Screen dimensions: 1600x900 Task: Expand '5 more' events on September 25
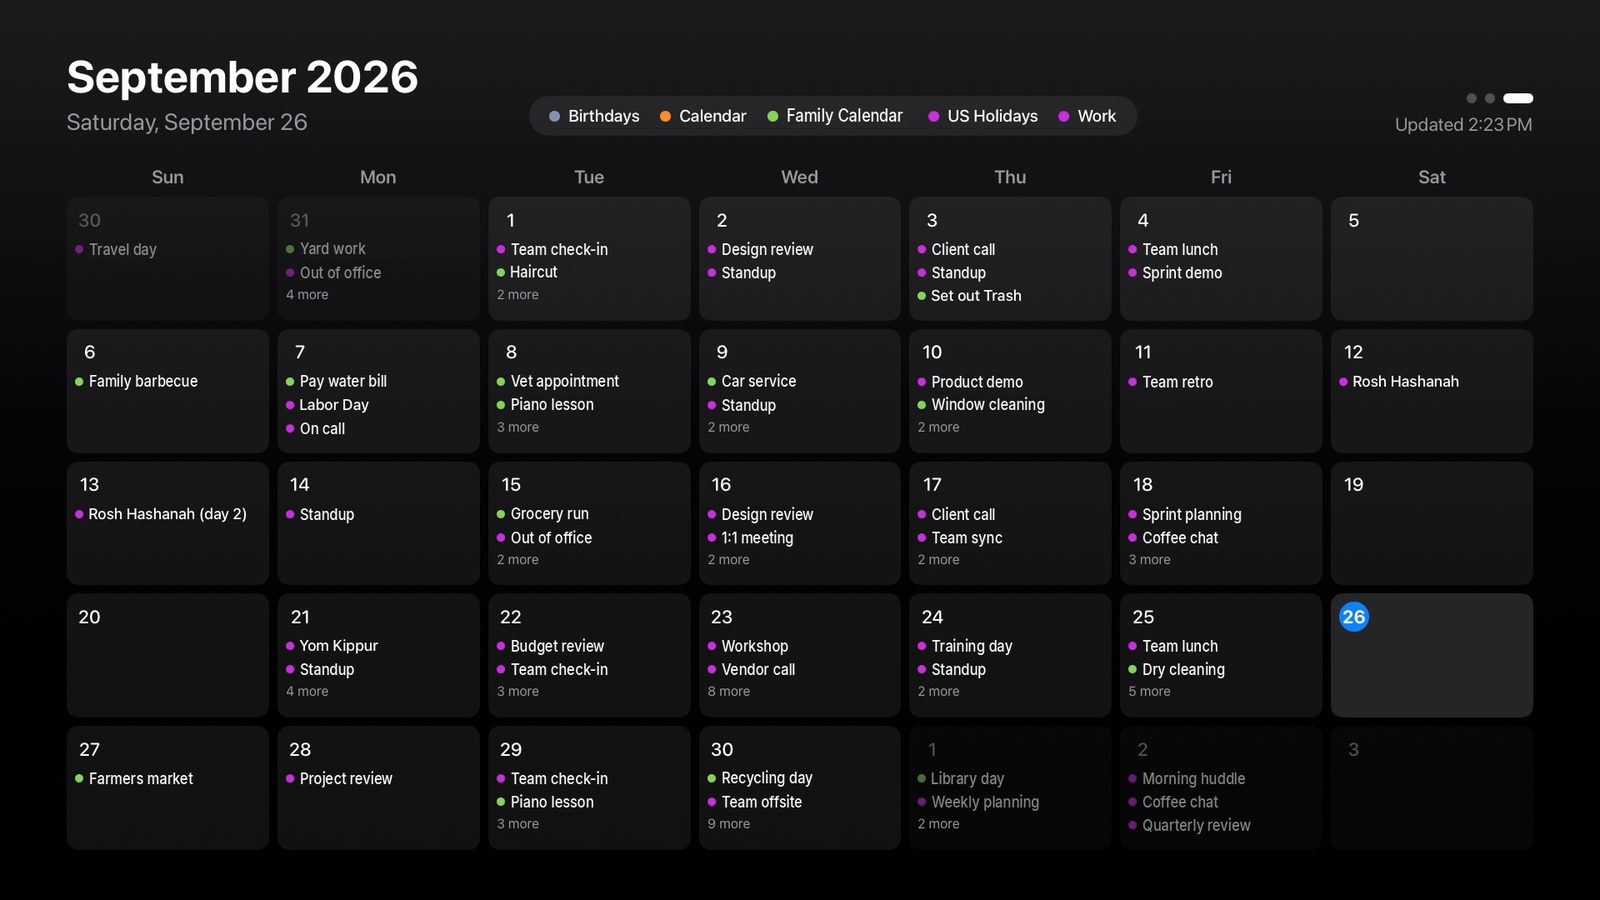click(x=1150, y=692)
